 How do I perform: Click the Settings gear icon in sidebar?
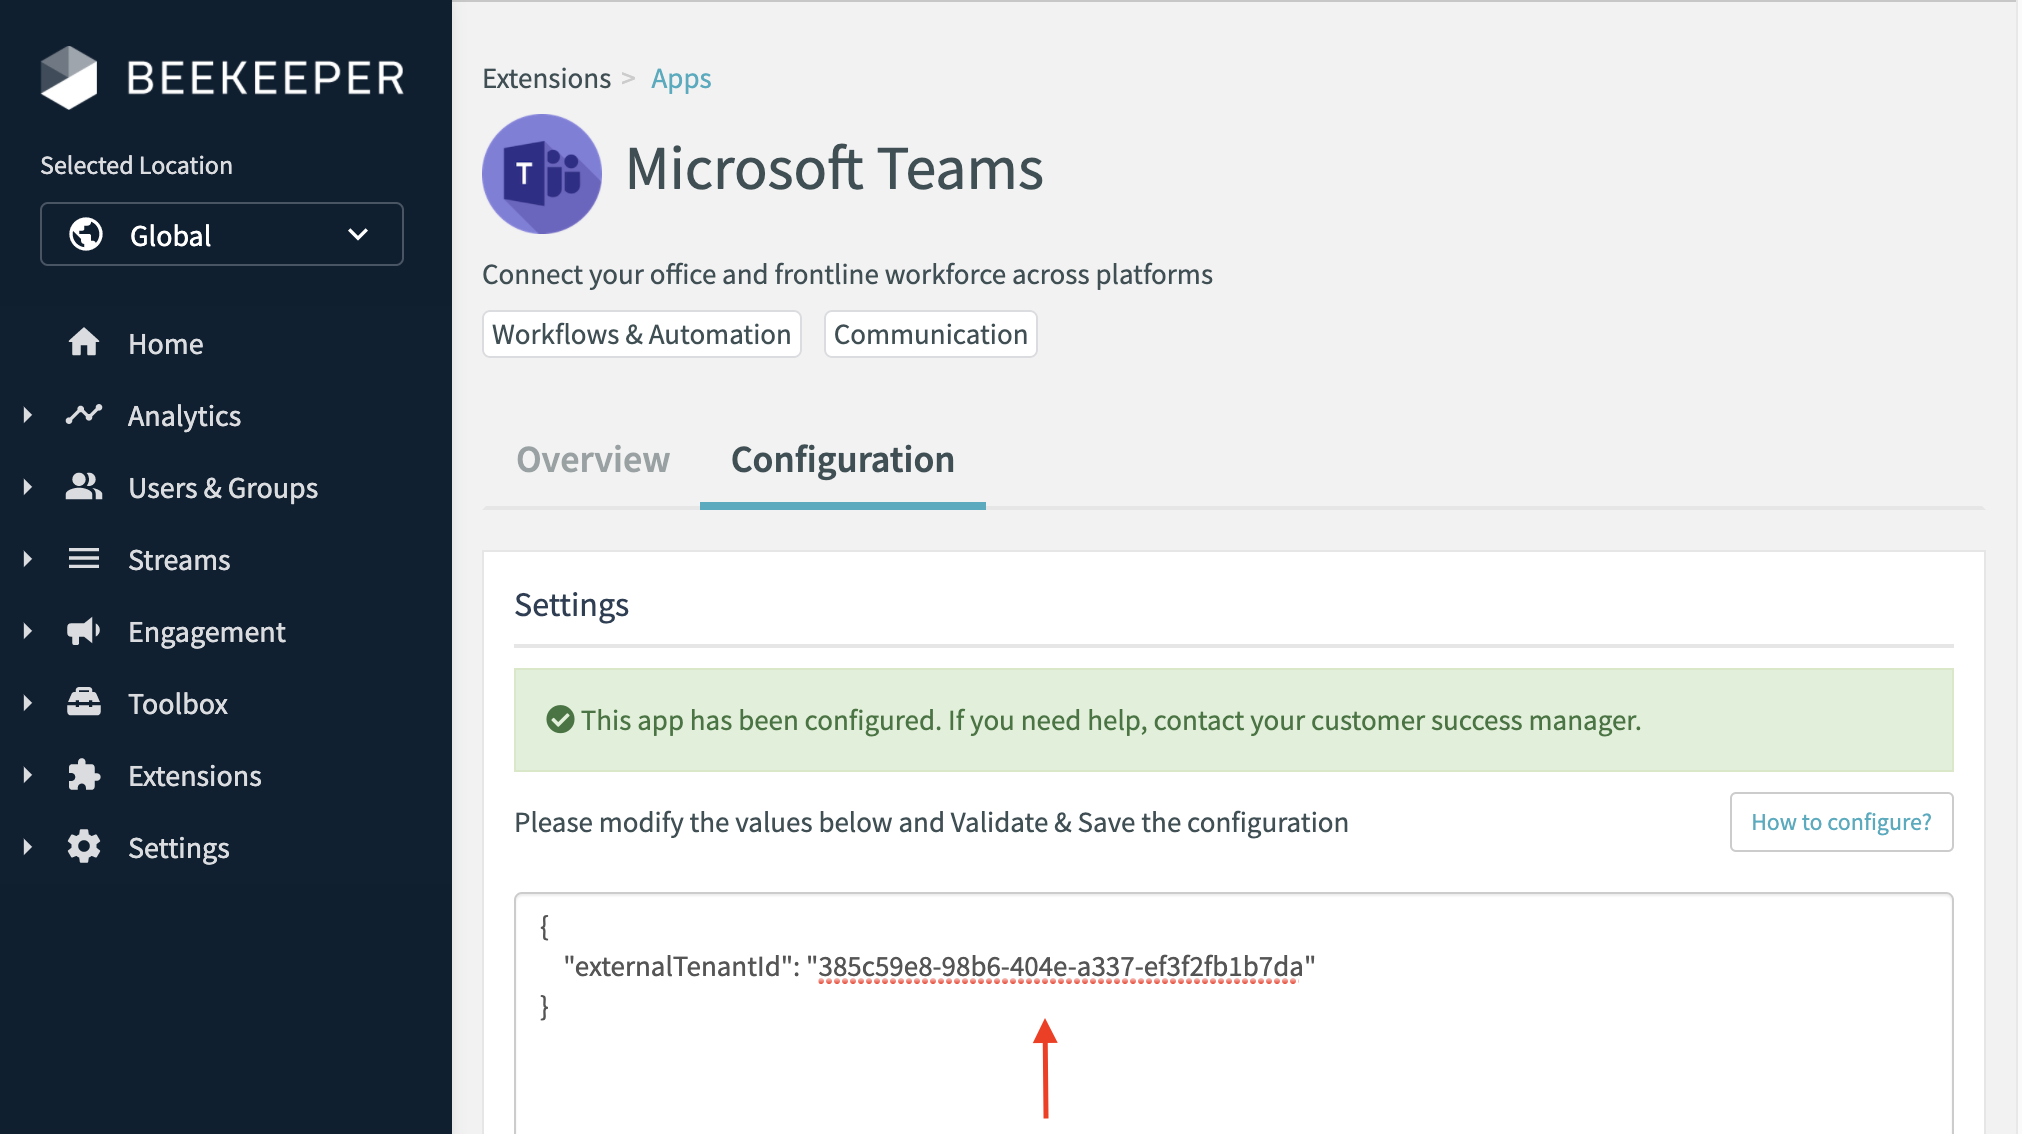pos(84,847)
